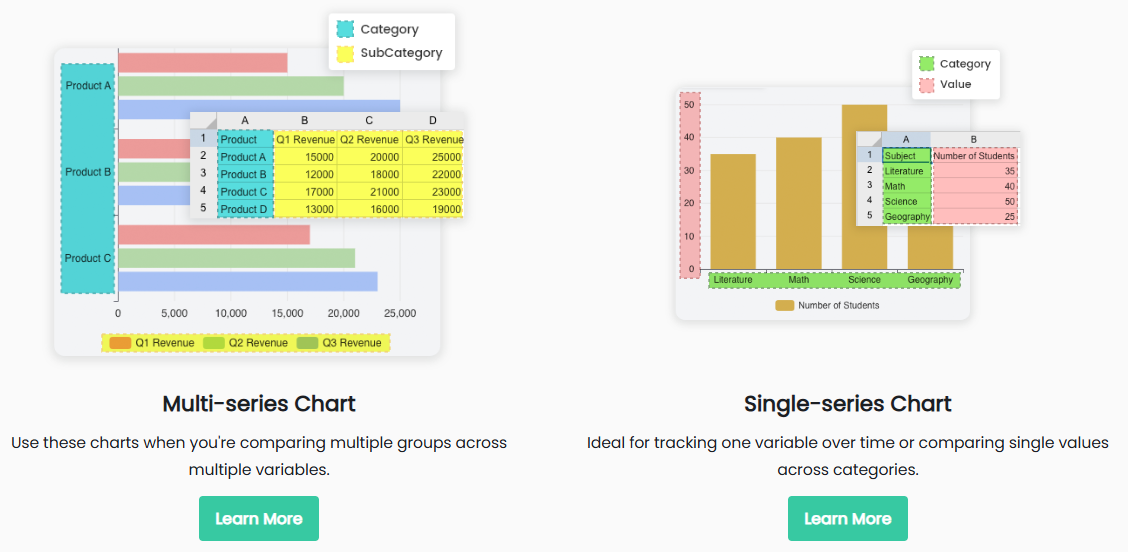Click the revenue spreadsheet's select-all corner
Screen dimensions: 1128x552
203,121
